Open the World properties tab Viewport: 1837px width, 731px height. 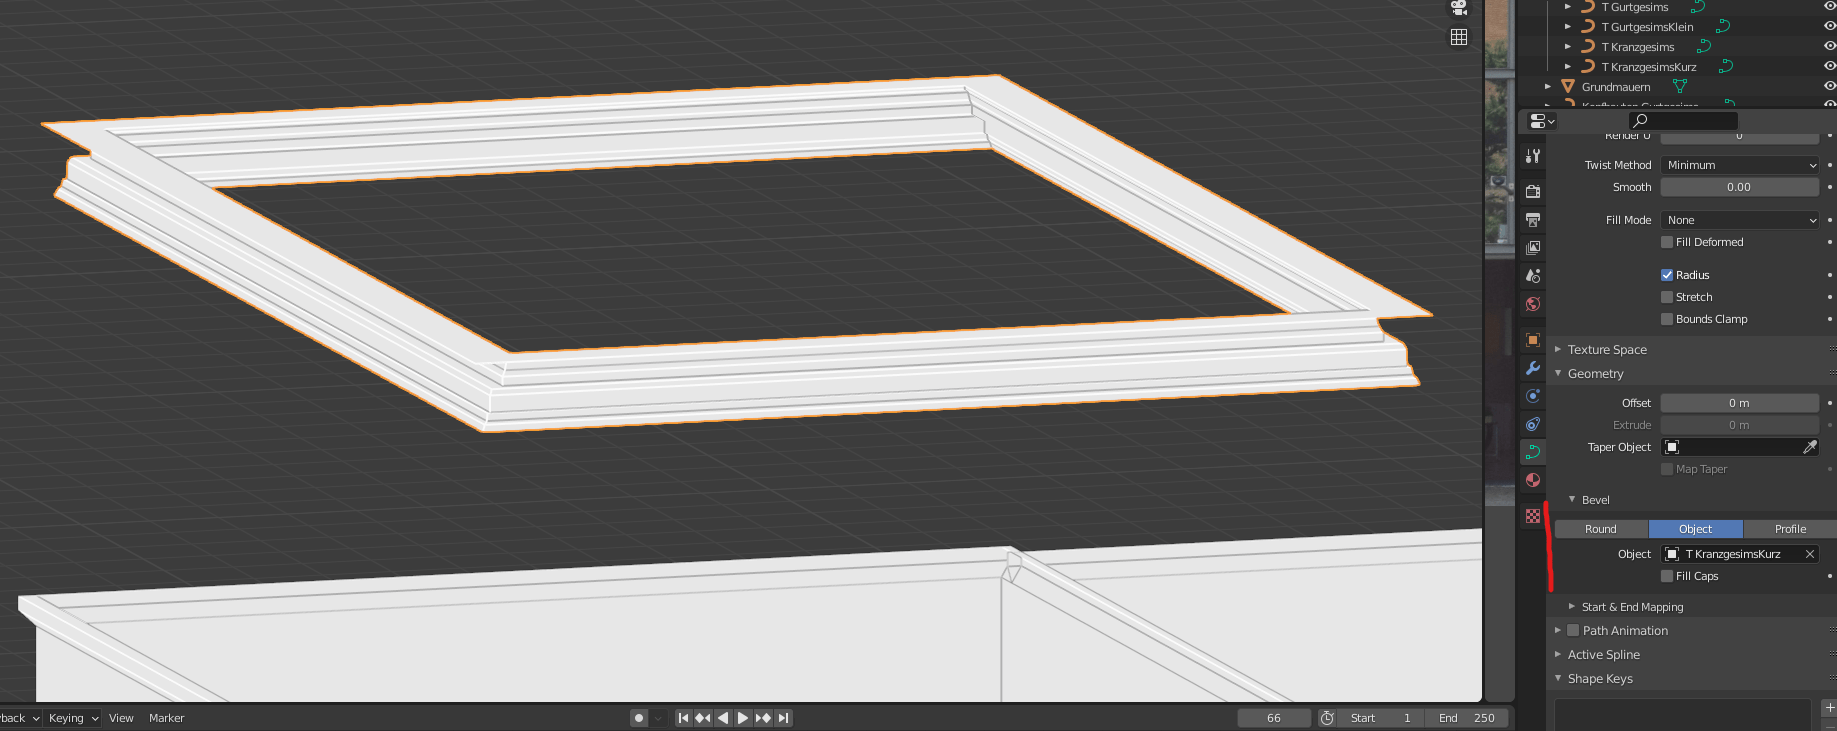click(x=1533, y=303)
